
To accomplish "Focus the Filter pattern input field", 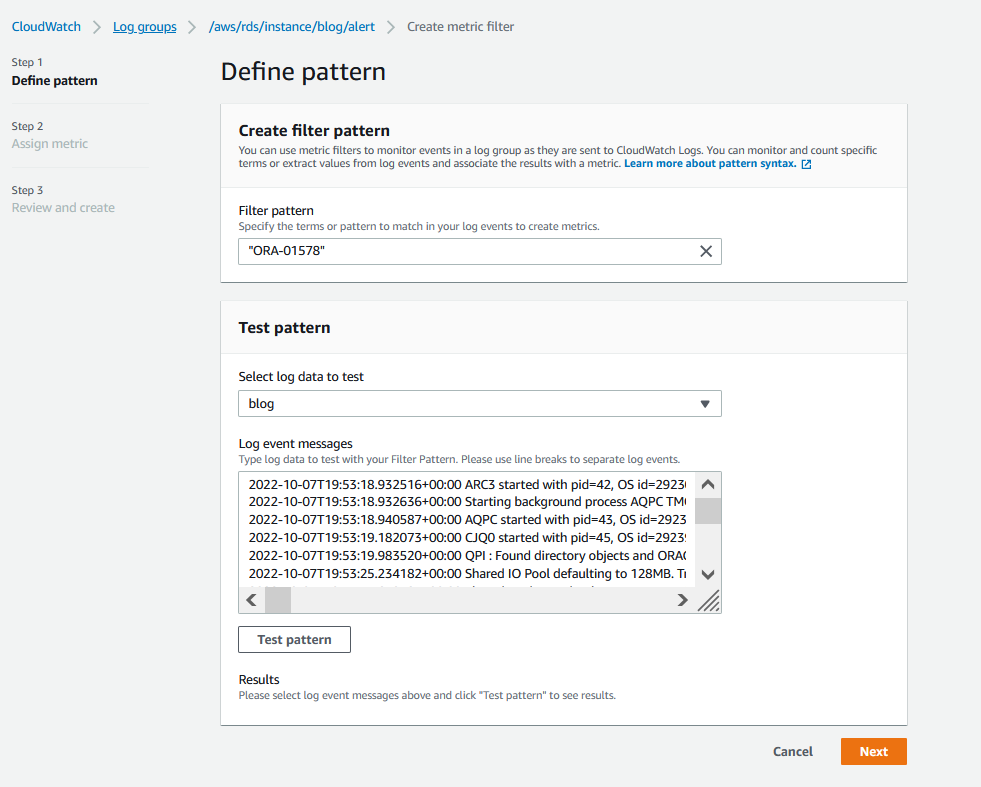I will 465,251.
